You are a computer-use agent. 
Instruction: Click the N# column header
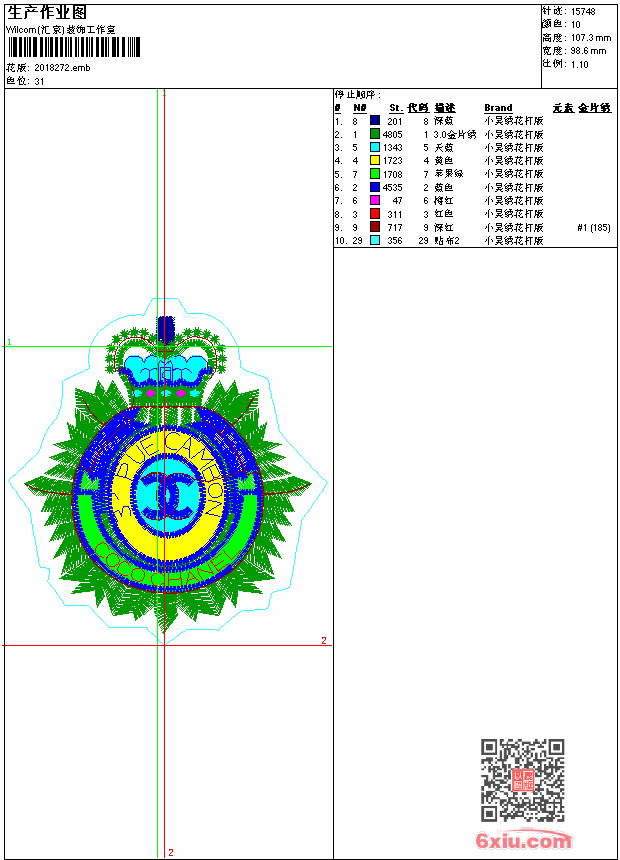[359, 108]
